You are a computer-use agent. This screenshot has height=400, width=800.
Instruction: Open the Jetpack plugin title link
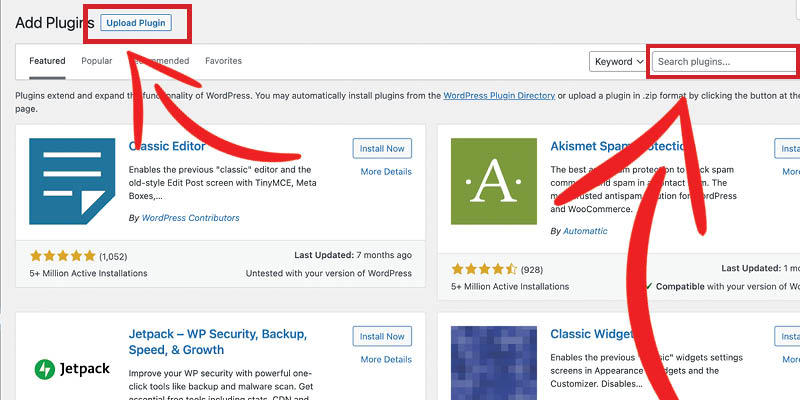218,342
